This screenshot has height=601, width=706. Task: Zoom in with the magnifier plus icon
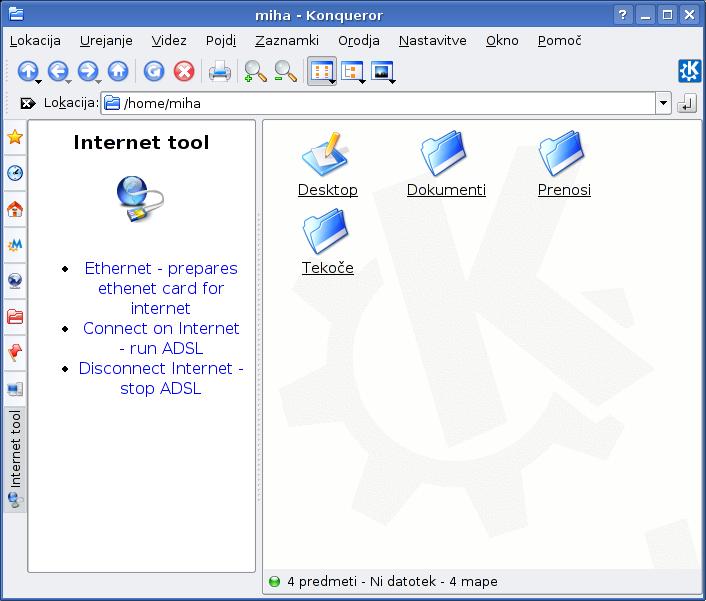(255, 71)
